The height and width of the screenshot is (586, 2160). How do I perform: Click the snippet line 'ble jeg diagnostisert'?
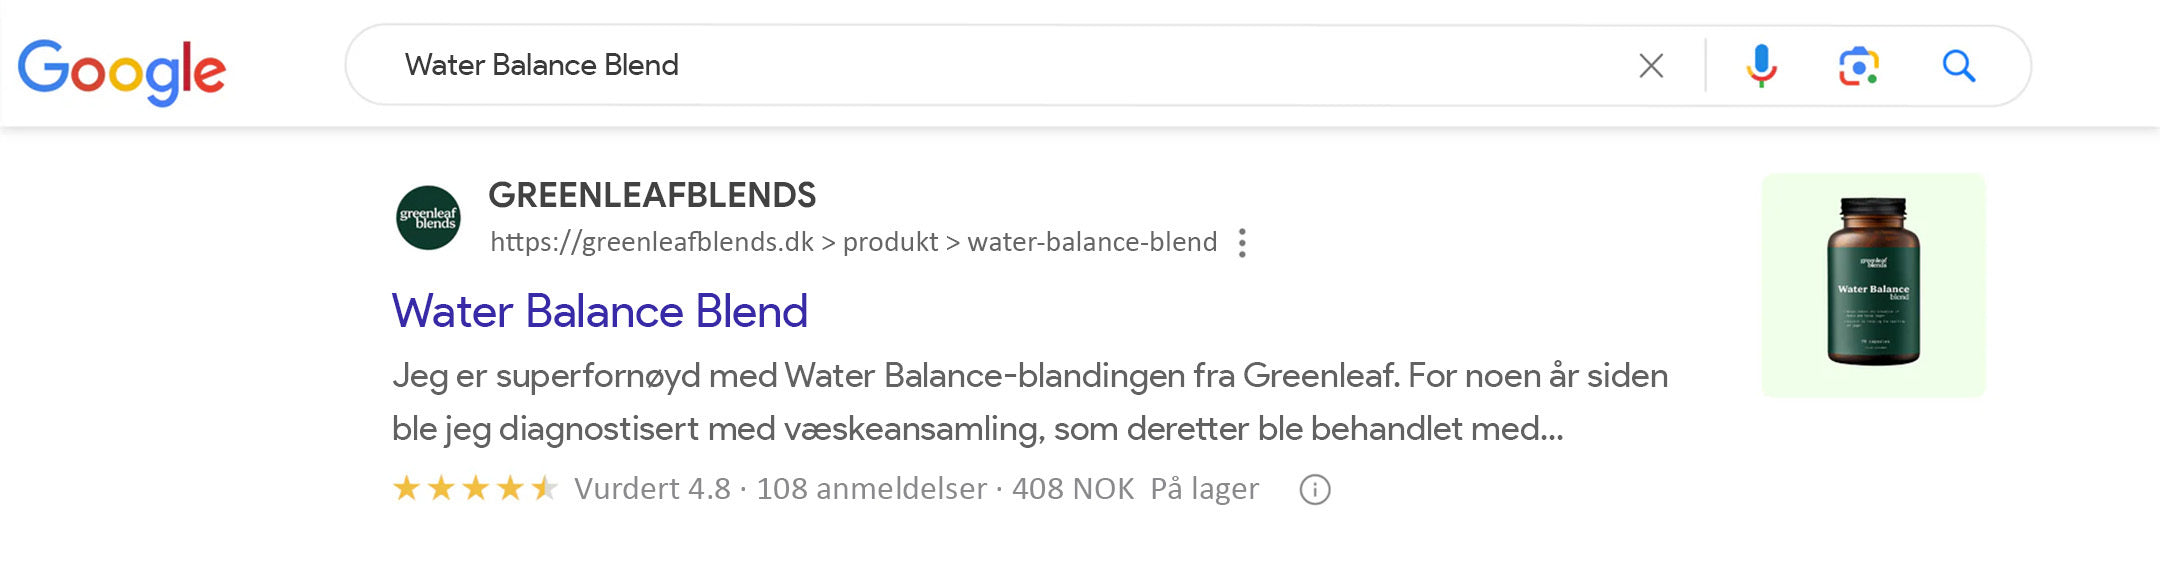[x=976, y=429]
